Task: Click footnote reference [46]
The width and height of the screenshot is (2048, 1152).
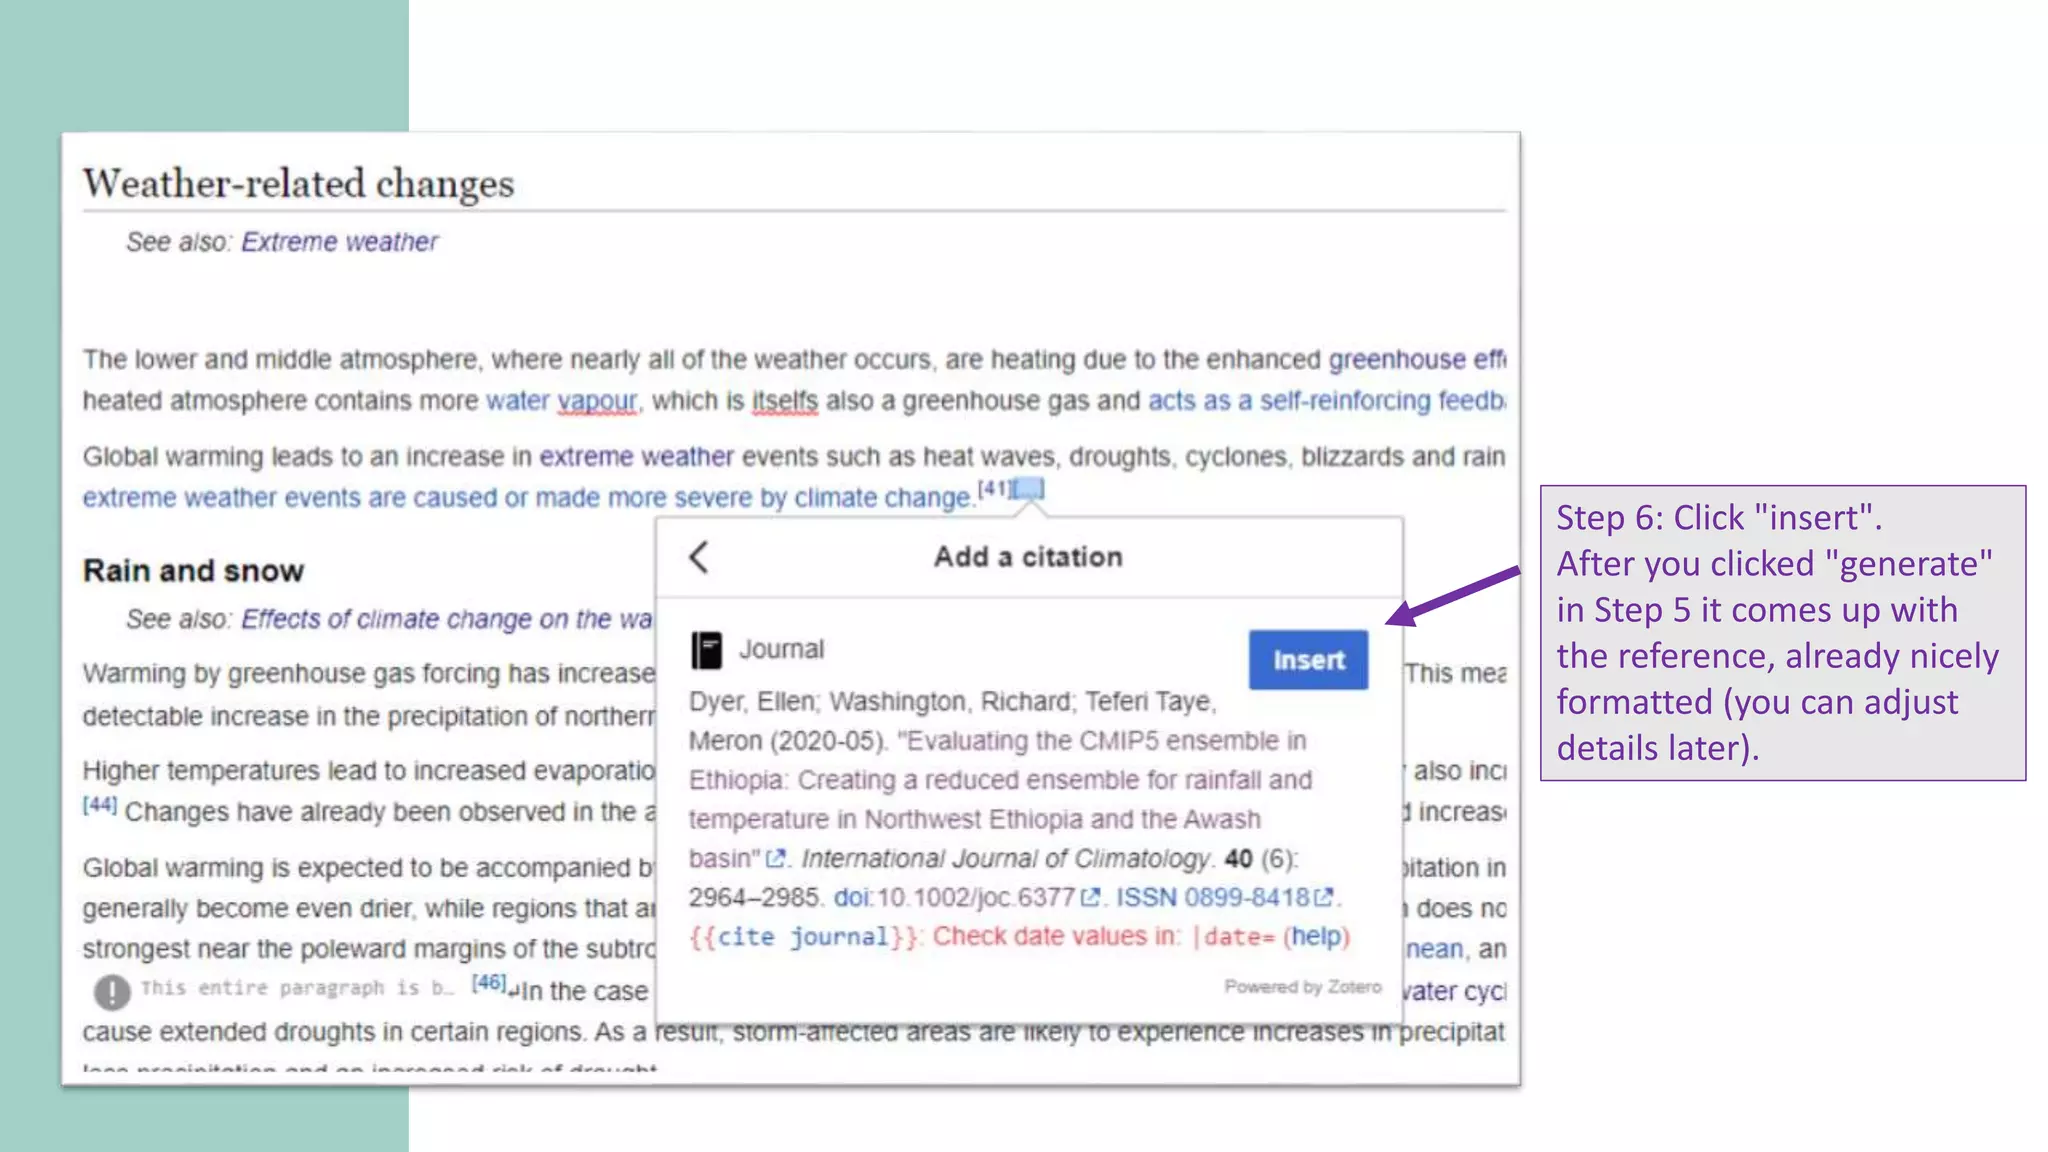Action: (x=489, y=982)
